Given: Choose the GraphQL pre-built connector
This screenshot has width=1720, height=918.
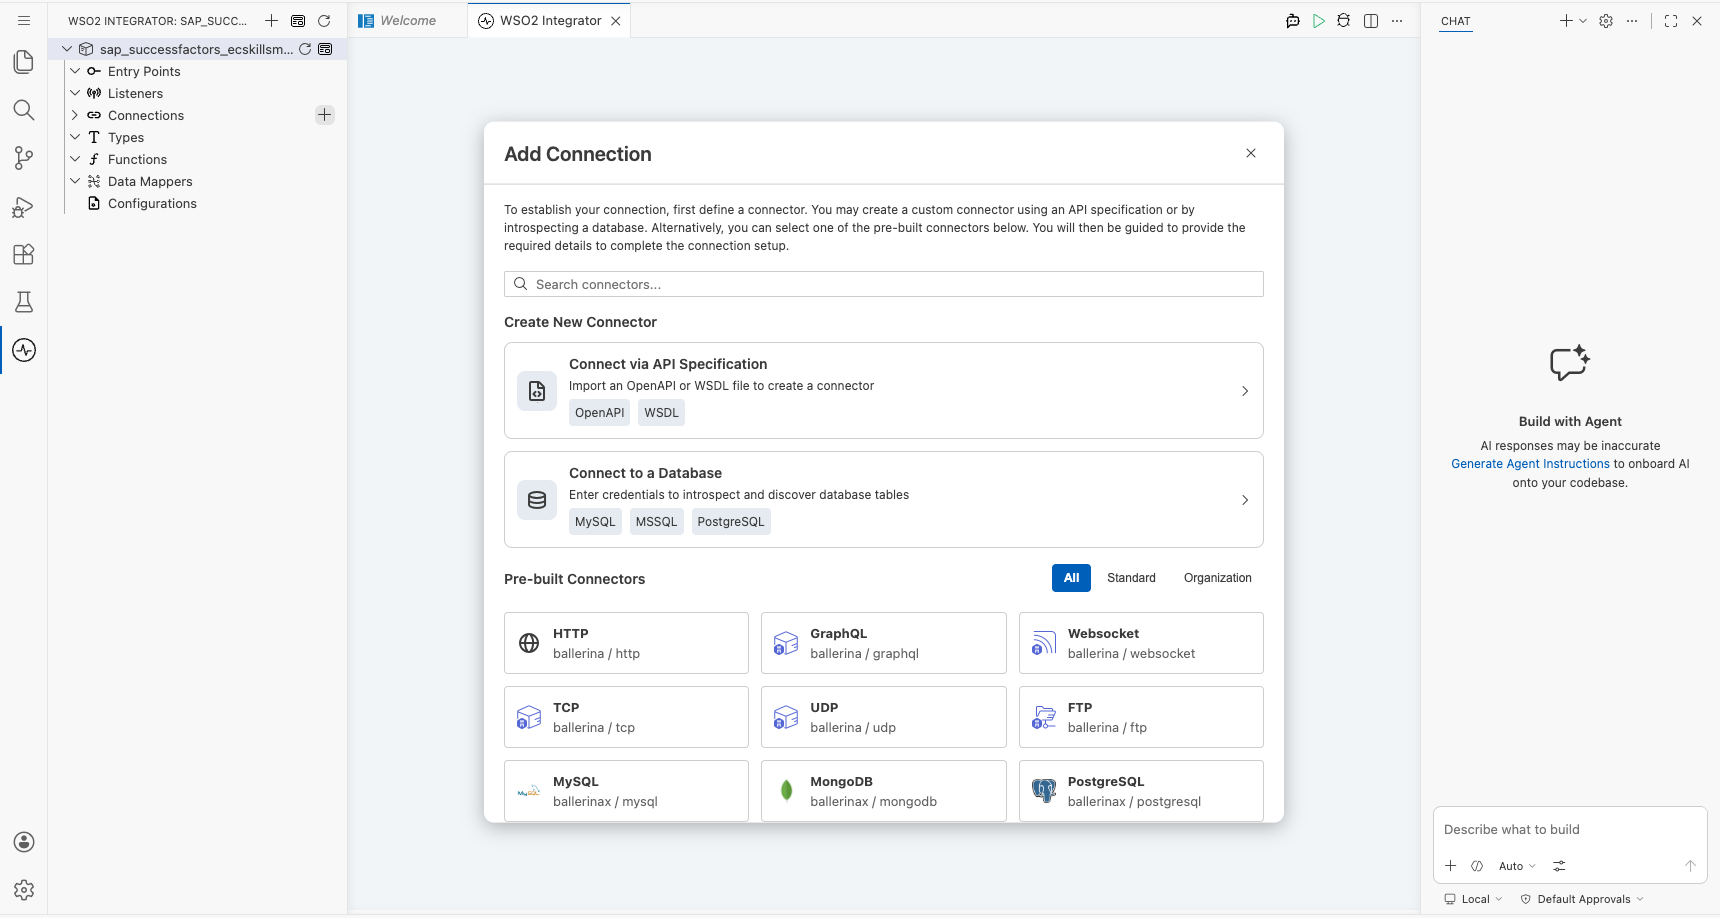Looking at the screenshot, I should [x=884, y=643].
